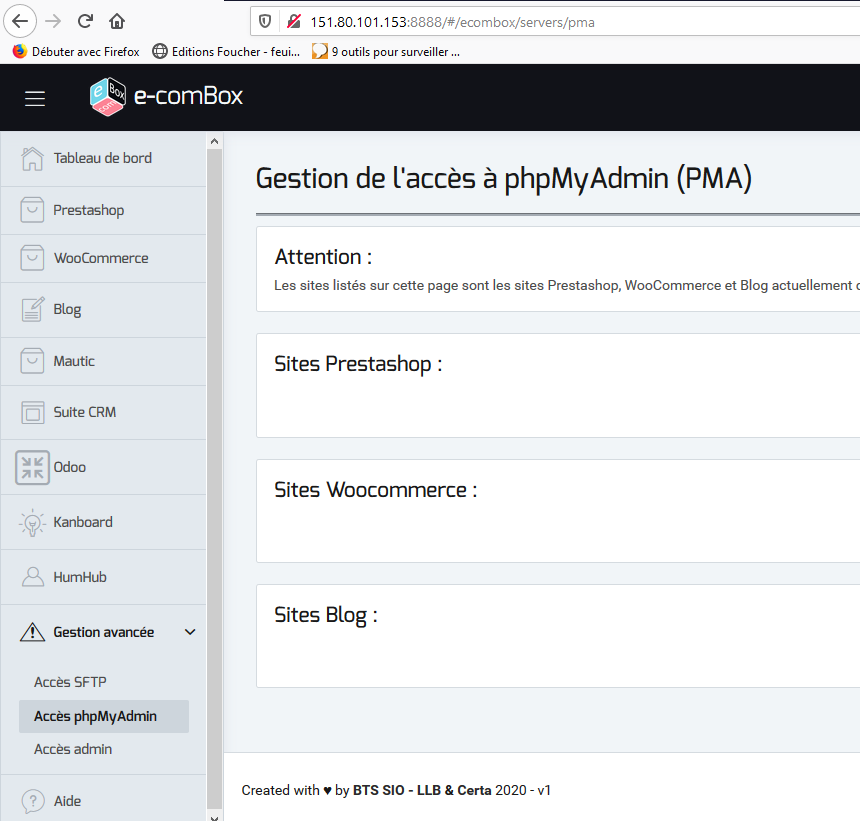This screenshot has width=860, height=821.
Task: Reload the page with refresh icon
Action: click(85, 21)
